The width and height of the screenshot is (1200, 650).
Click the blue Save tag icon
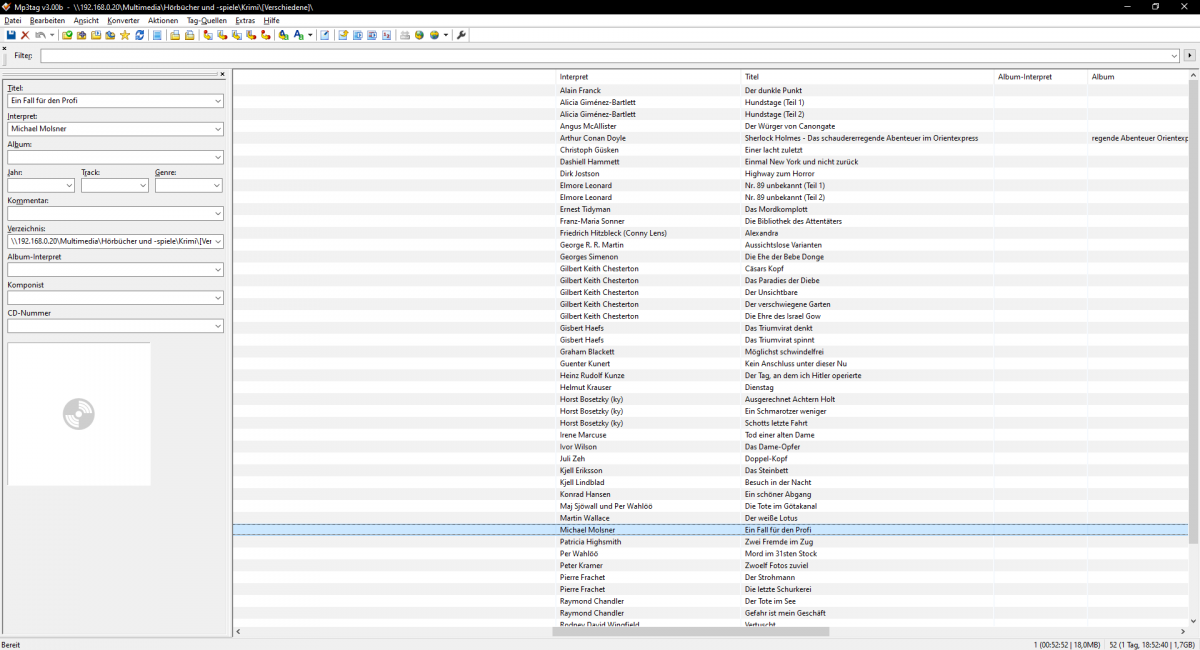tap(11, 36)
